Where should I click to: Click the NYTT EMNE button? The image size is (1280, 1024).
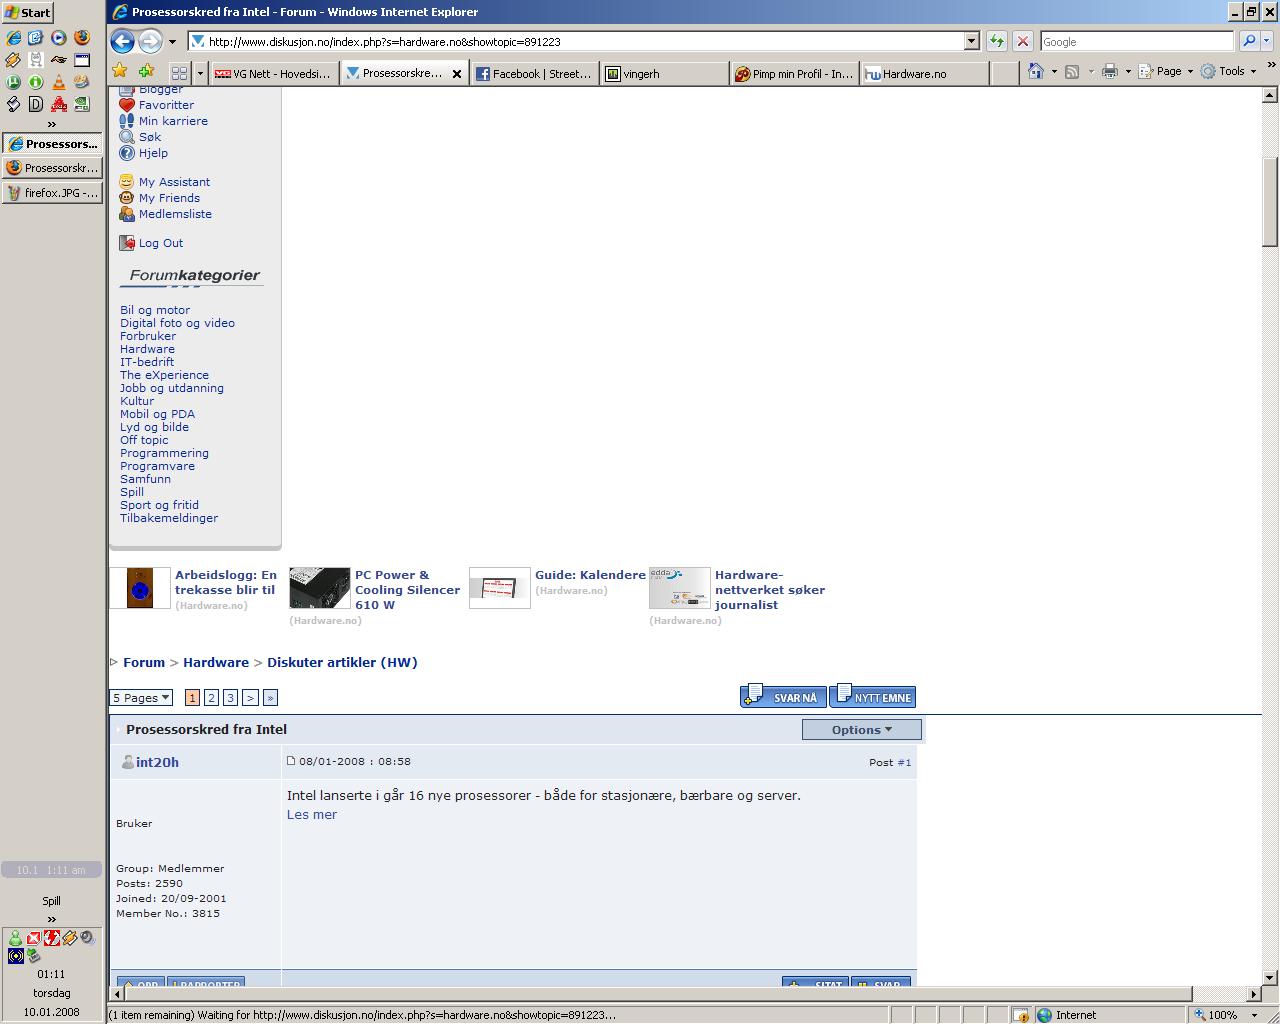[872, 696]
